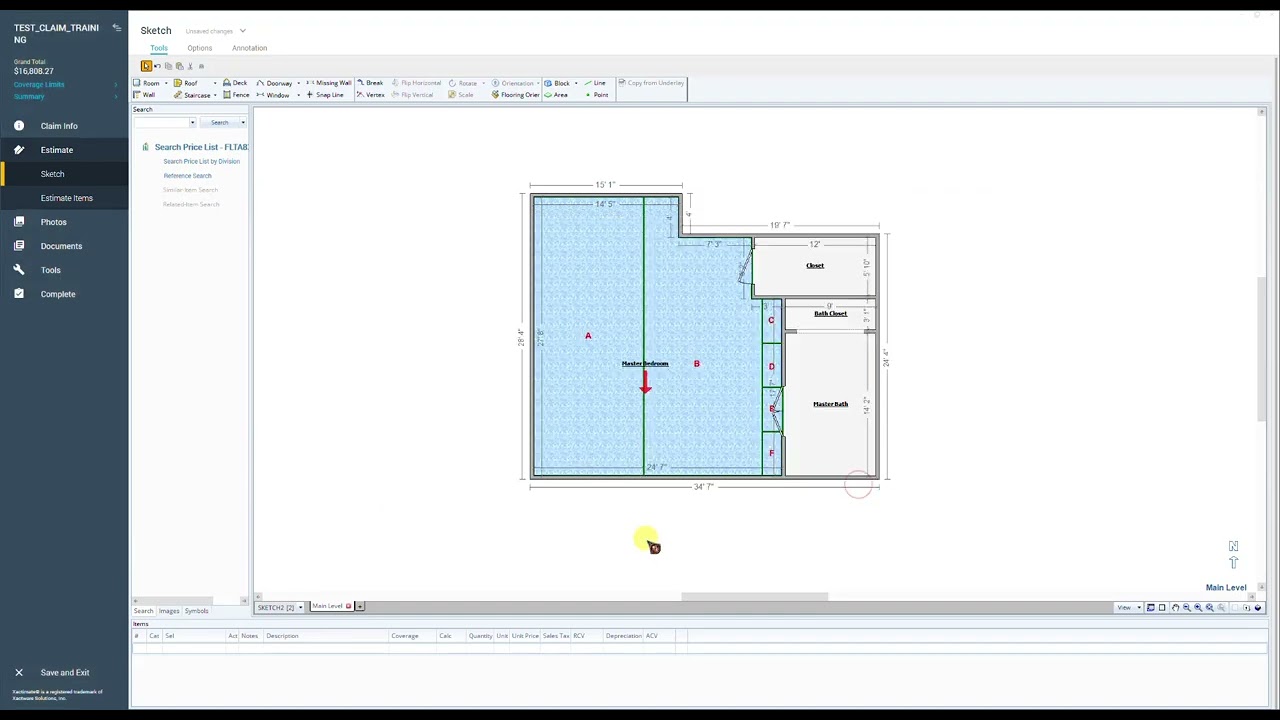
Task: Click the price list search field
Action: click(x=164, y=123)
